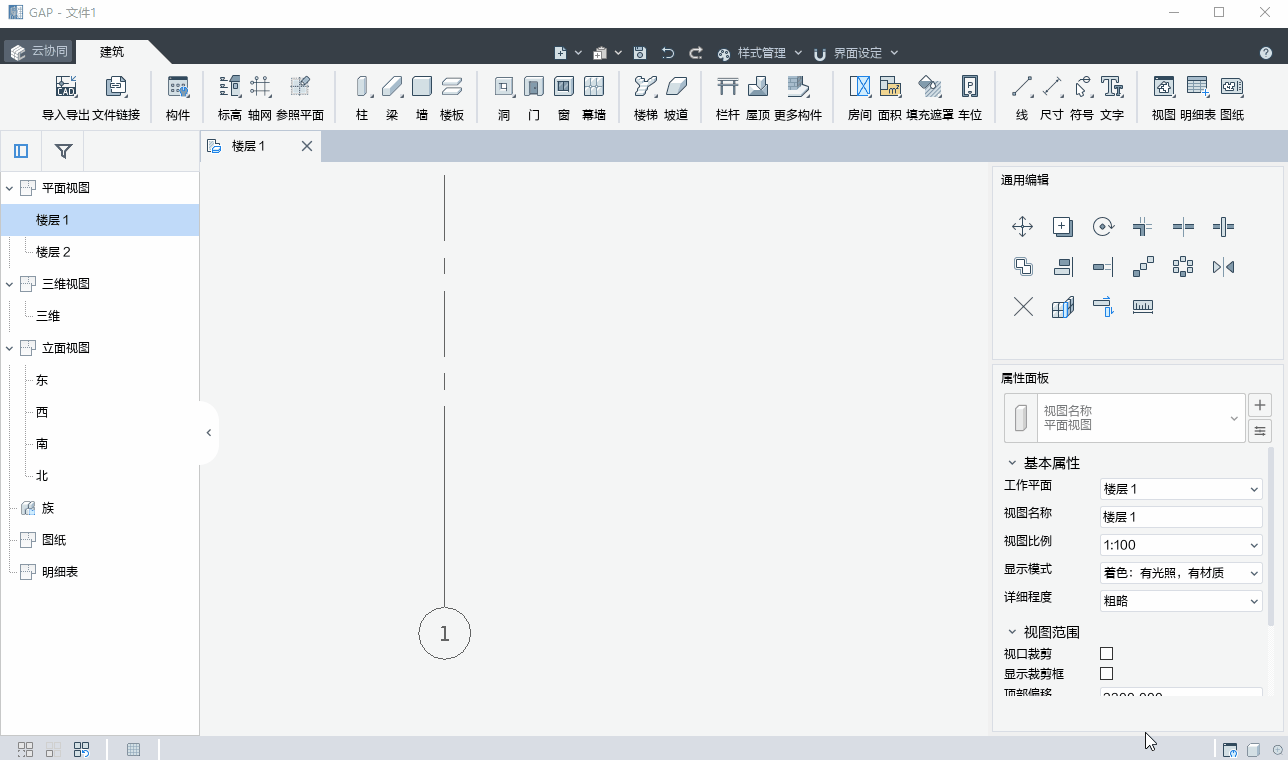Click the circular array tool in 通用编辑
This screenshot has height=760, width=1288.
point(1183,267)
